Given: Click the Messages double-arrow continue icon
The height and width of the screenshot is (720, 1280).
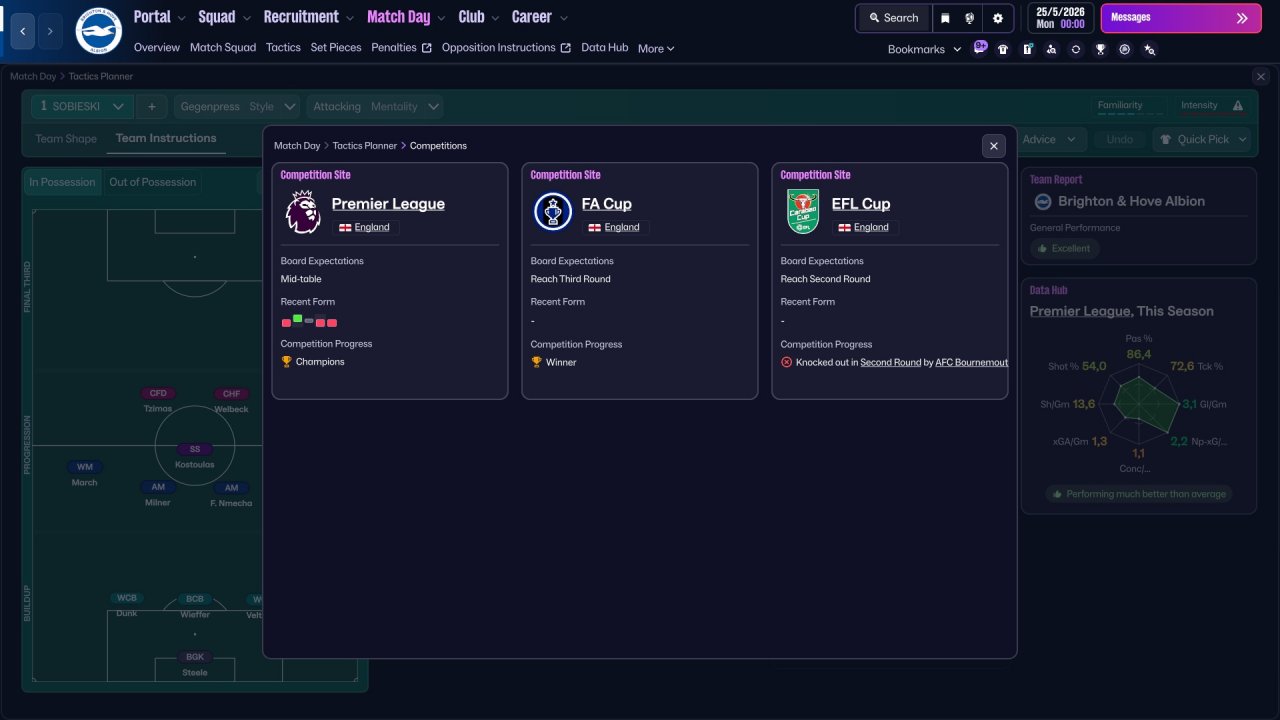Looking at the screenshot, I should [1242, 18].
